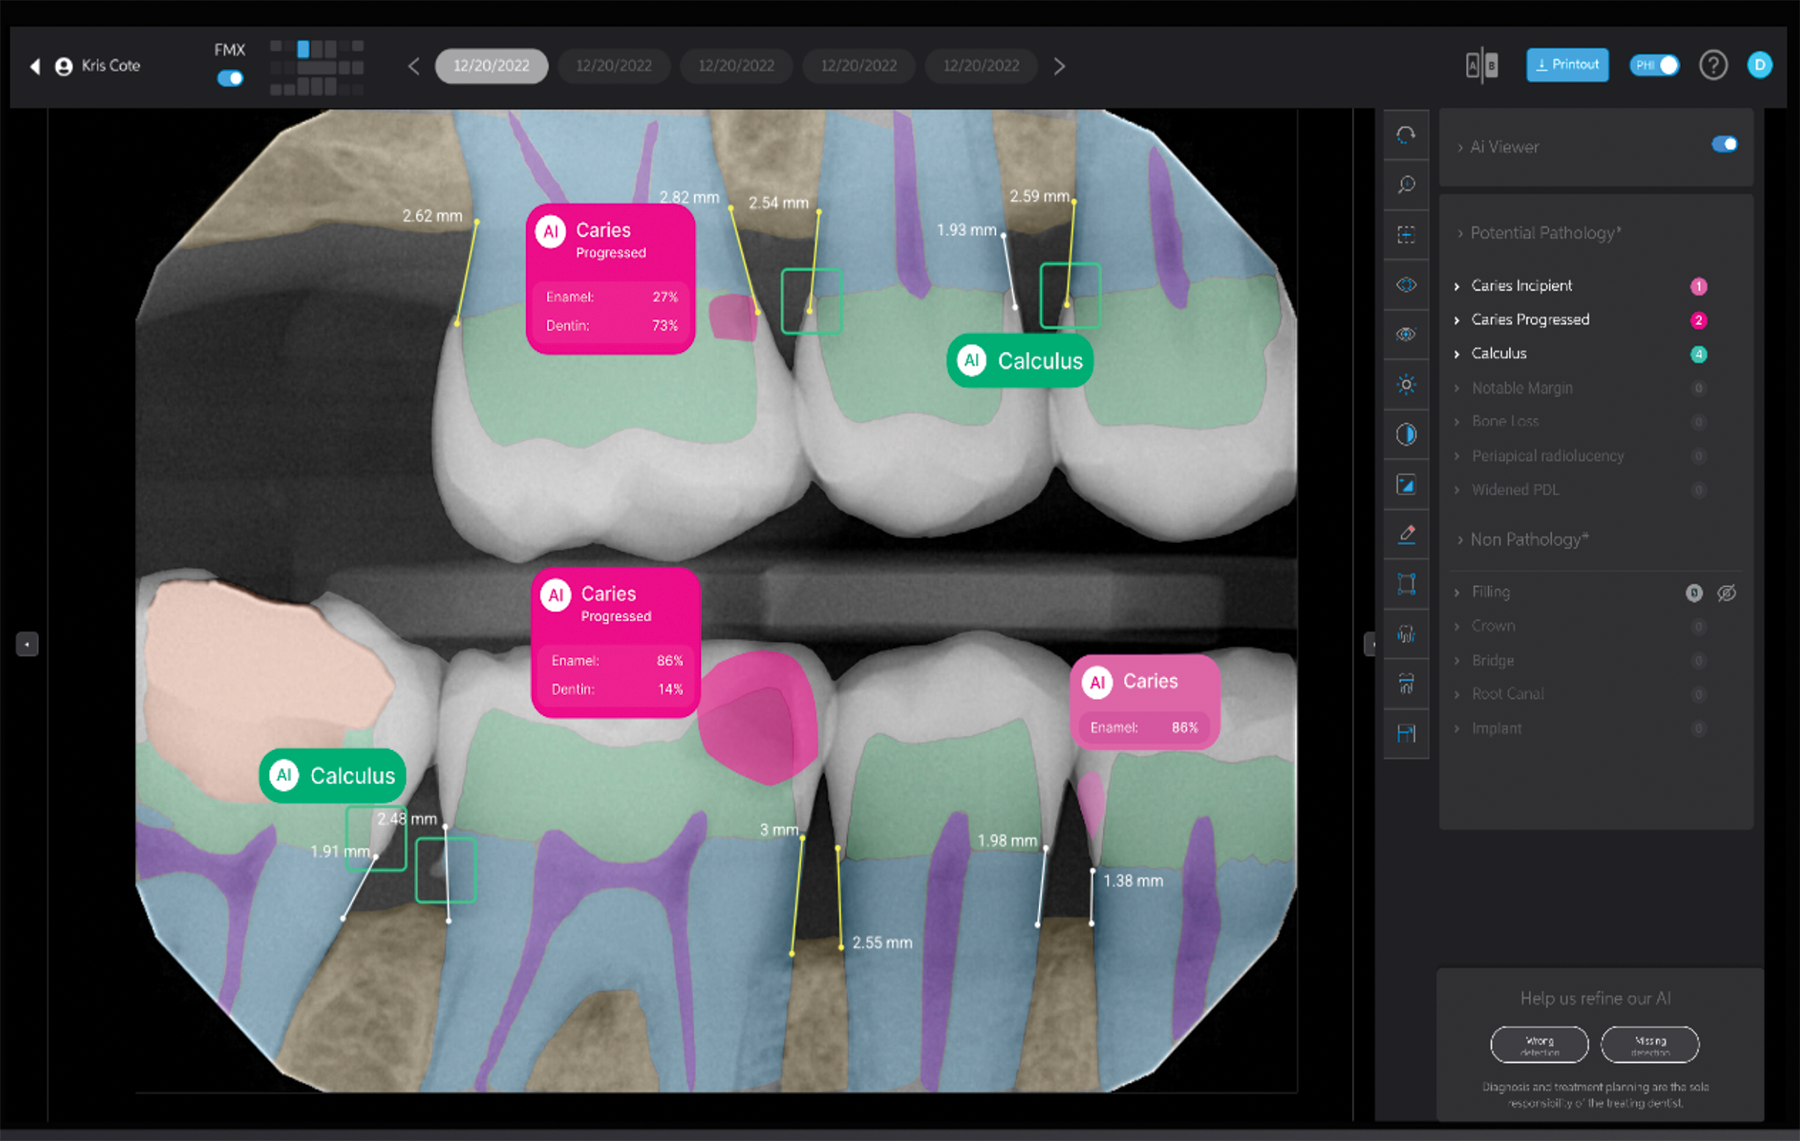Screen dimensions: 1800x1141
Task: Expand the Caries Incipient row
Action: [1521, 286]
